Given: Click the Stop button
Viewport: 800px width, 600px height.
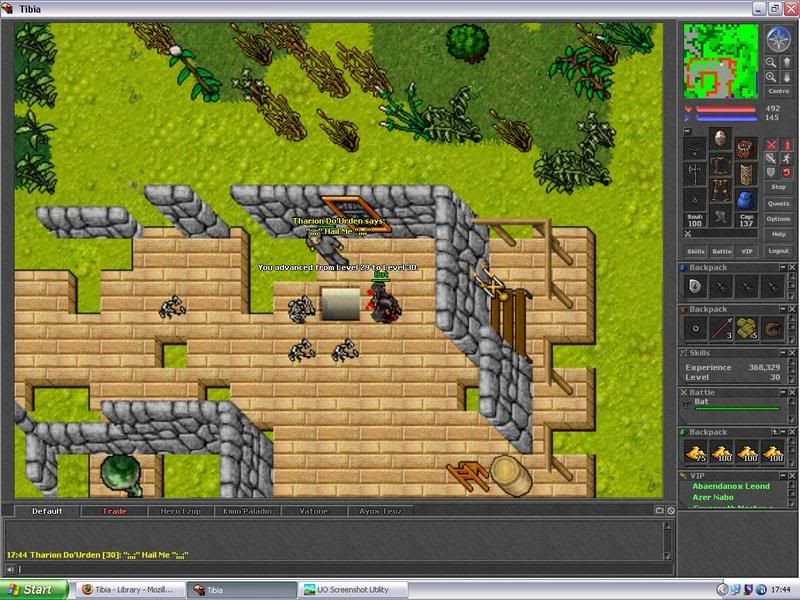Looking at the screenshot, I should point(779,187).
